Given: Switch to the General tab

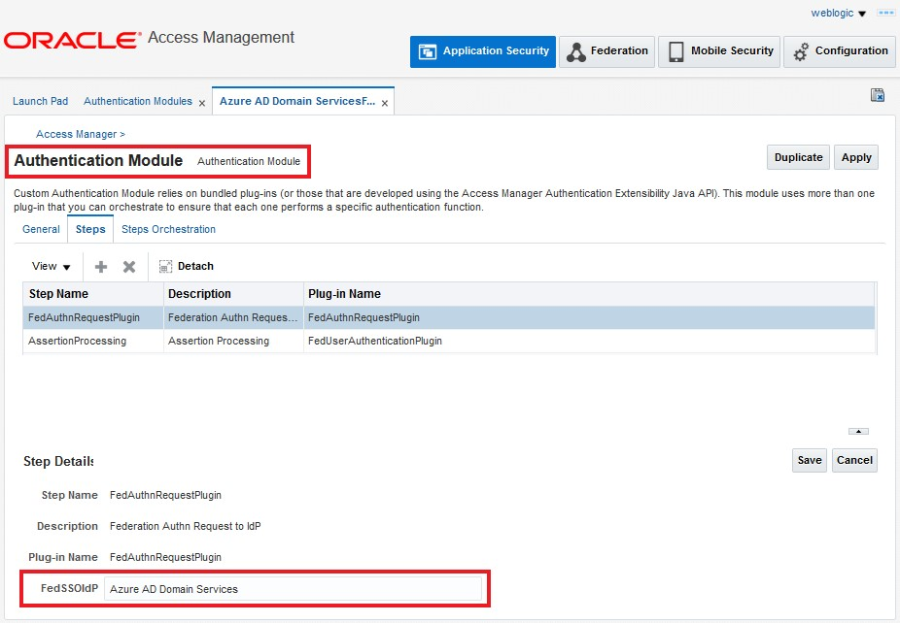Looking at the screenshot, I should coord(41,230).
